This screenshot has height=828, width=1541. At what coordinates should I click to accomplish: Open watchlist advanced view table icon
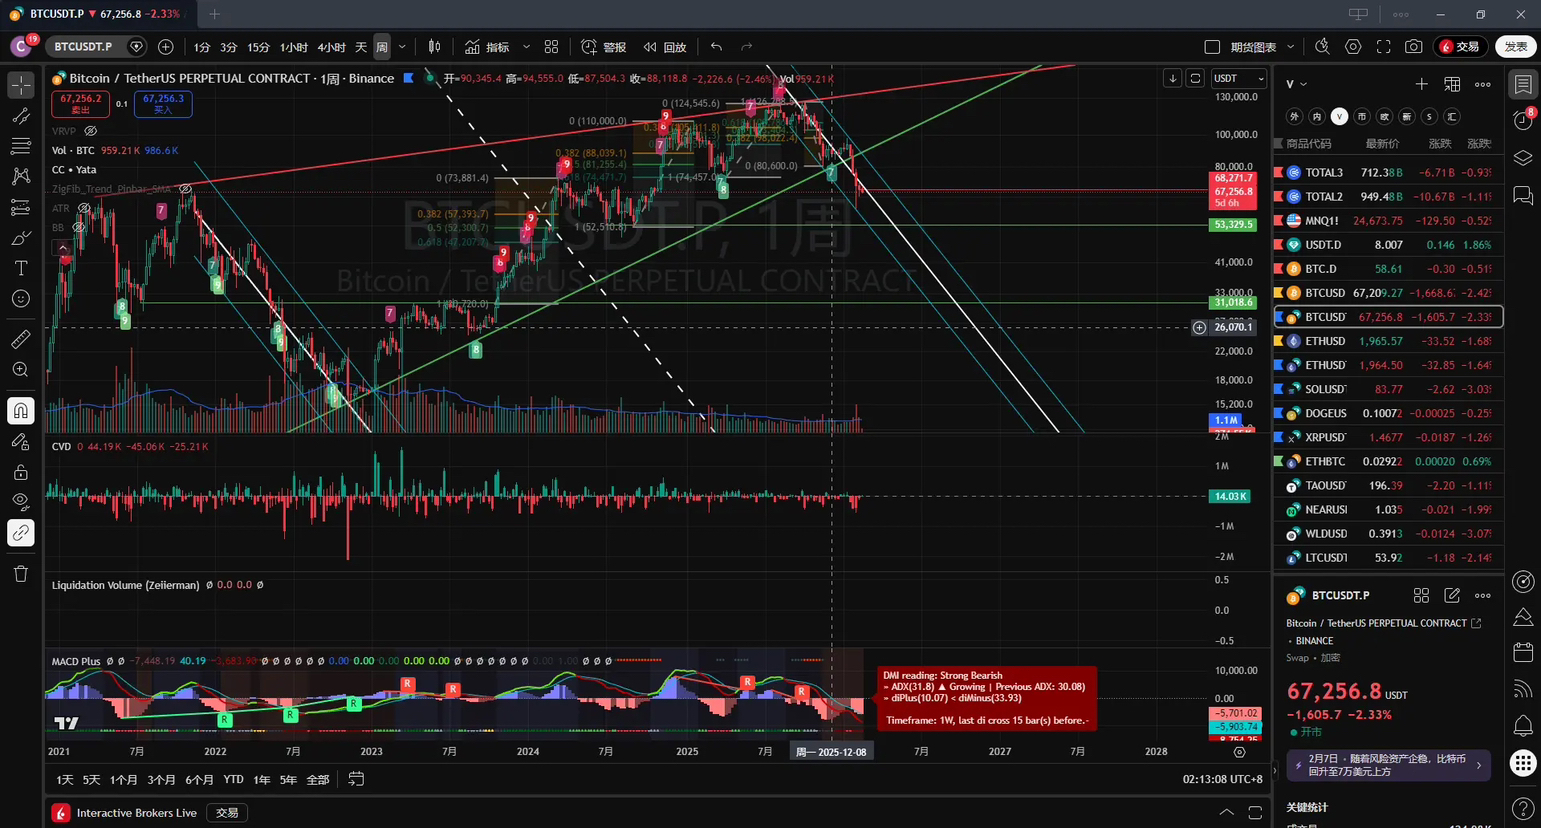pyautogui.click(x=1452, y=84)
